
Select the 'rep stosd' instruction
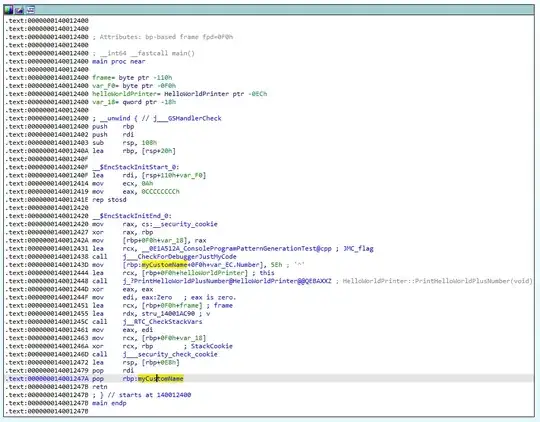point(109,199)
